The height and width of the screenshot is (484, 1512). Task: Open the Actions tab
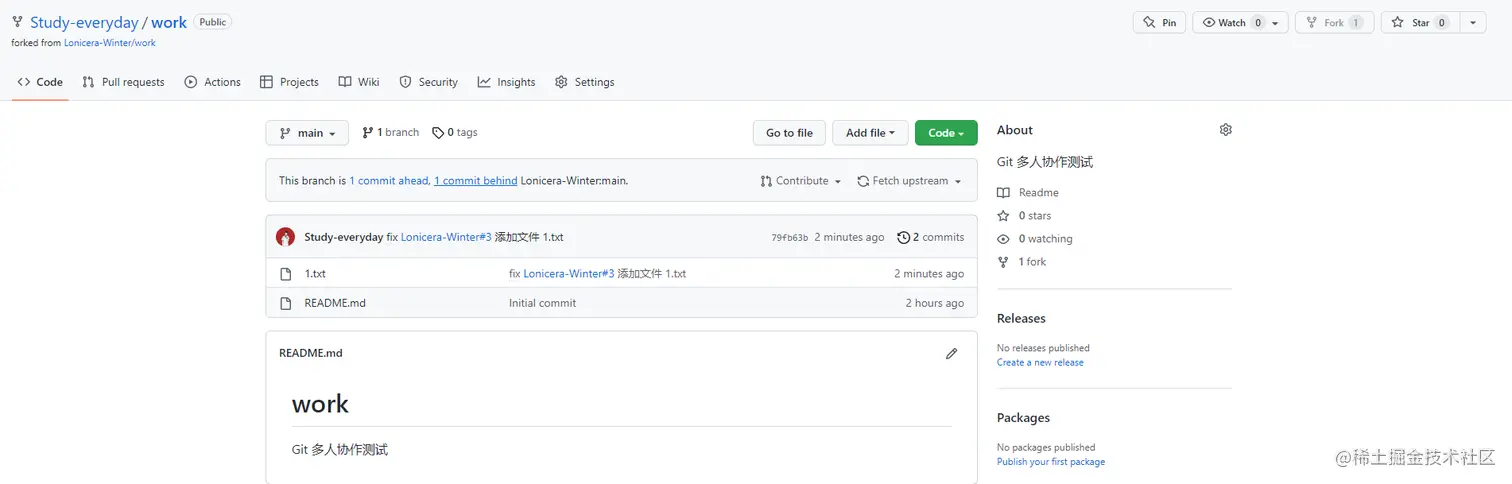click(212, 82)
